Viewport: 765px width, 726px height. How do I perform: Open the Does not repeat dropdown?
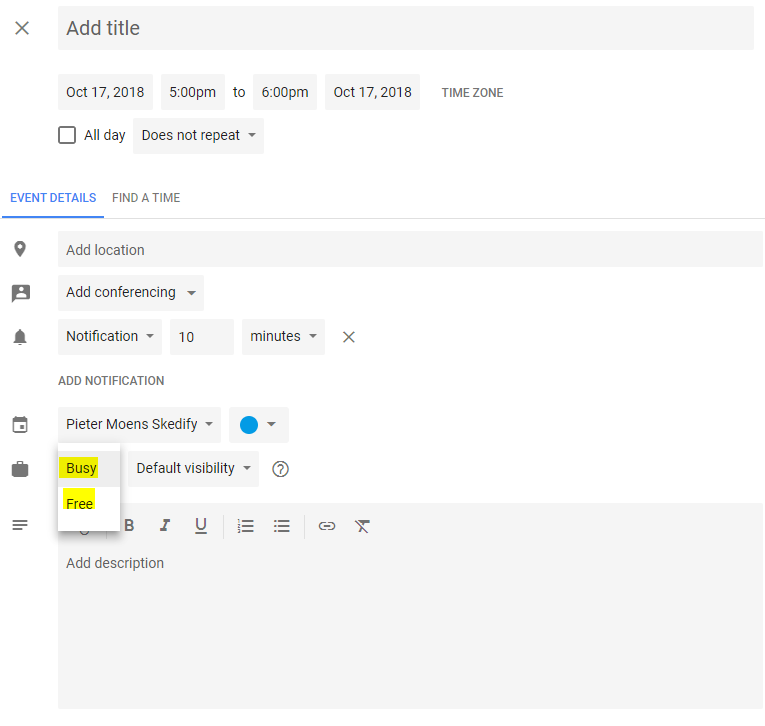pyautogui.click(x=198, y=136)
